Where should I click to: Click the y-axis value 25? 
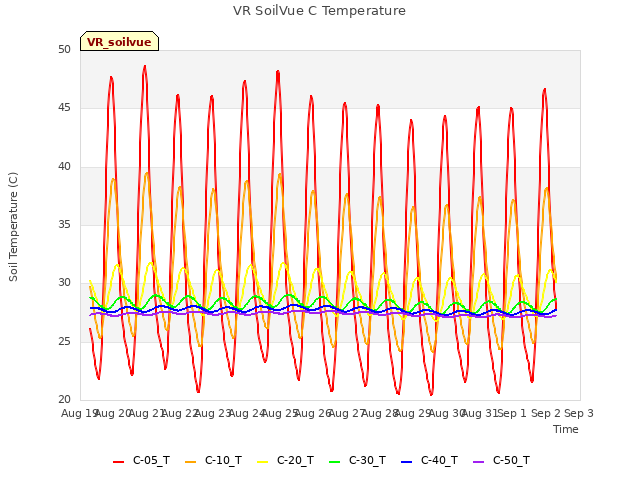(64, 341)
